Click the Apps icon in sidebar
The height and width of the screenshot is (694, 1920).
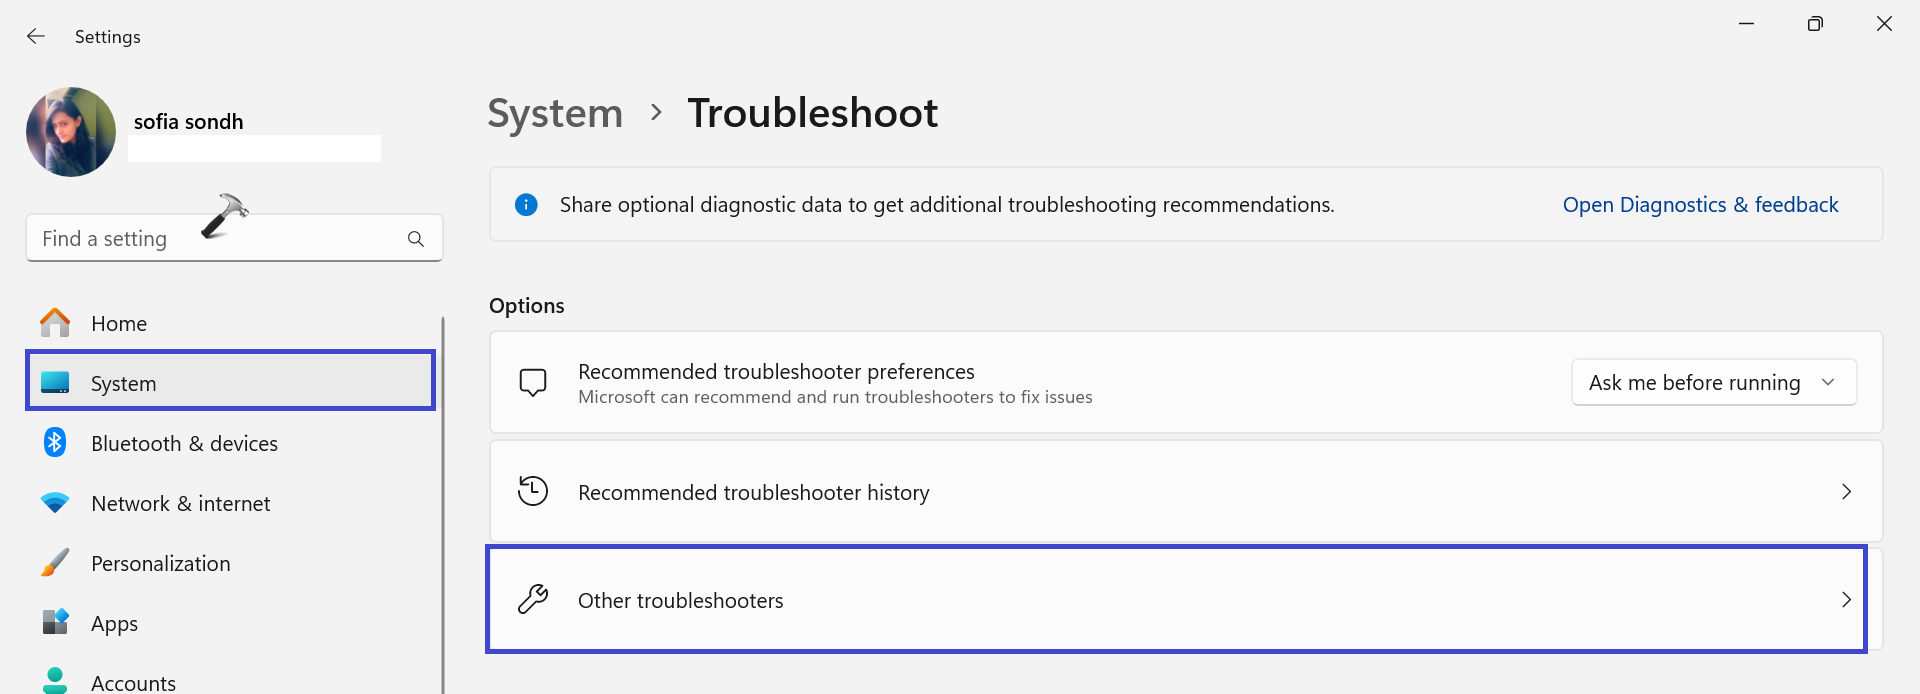point(55,622)
